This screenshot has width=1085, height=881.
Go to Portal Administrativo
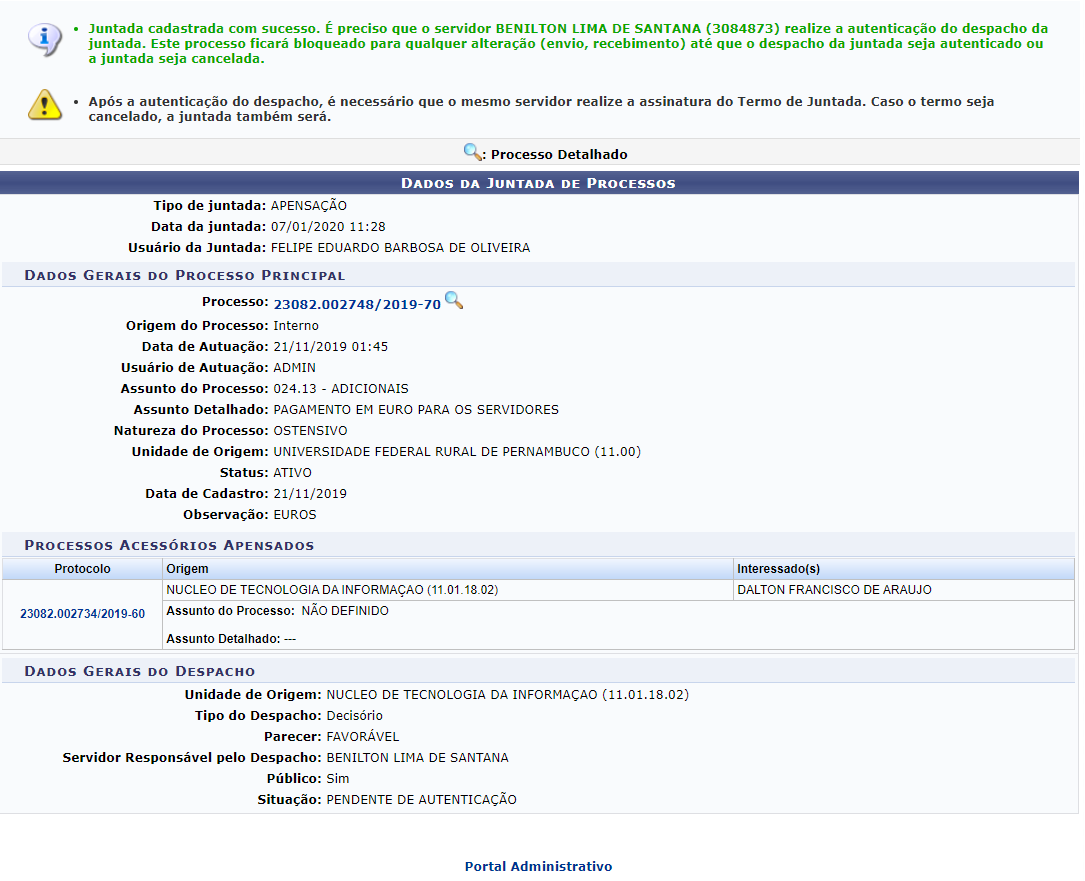click(x=538, y=866)
